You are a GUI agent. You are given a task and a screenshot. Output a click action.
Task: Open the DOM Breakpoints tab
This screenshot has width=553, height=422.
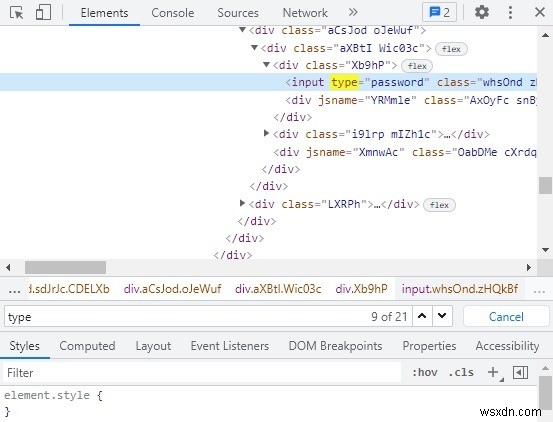pyautogui.click(x=335, y=346)
